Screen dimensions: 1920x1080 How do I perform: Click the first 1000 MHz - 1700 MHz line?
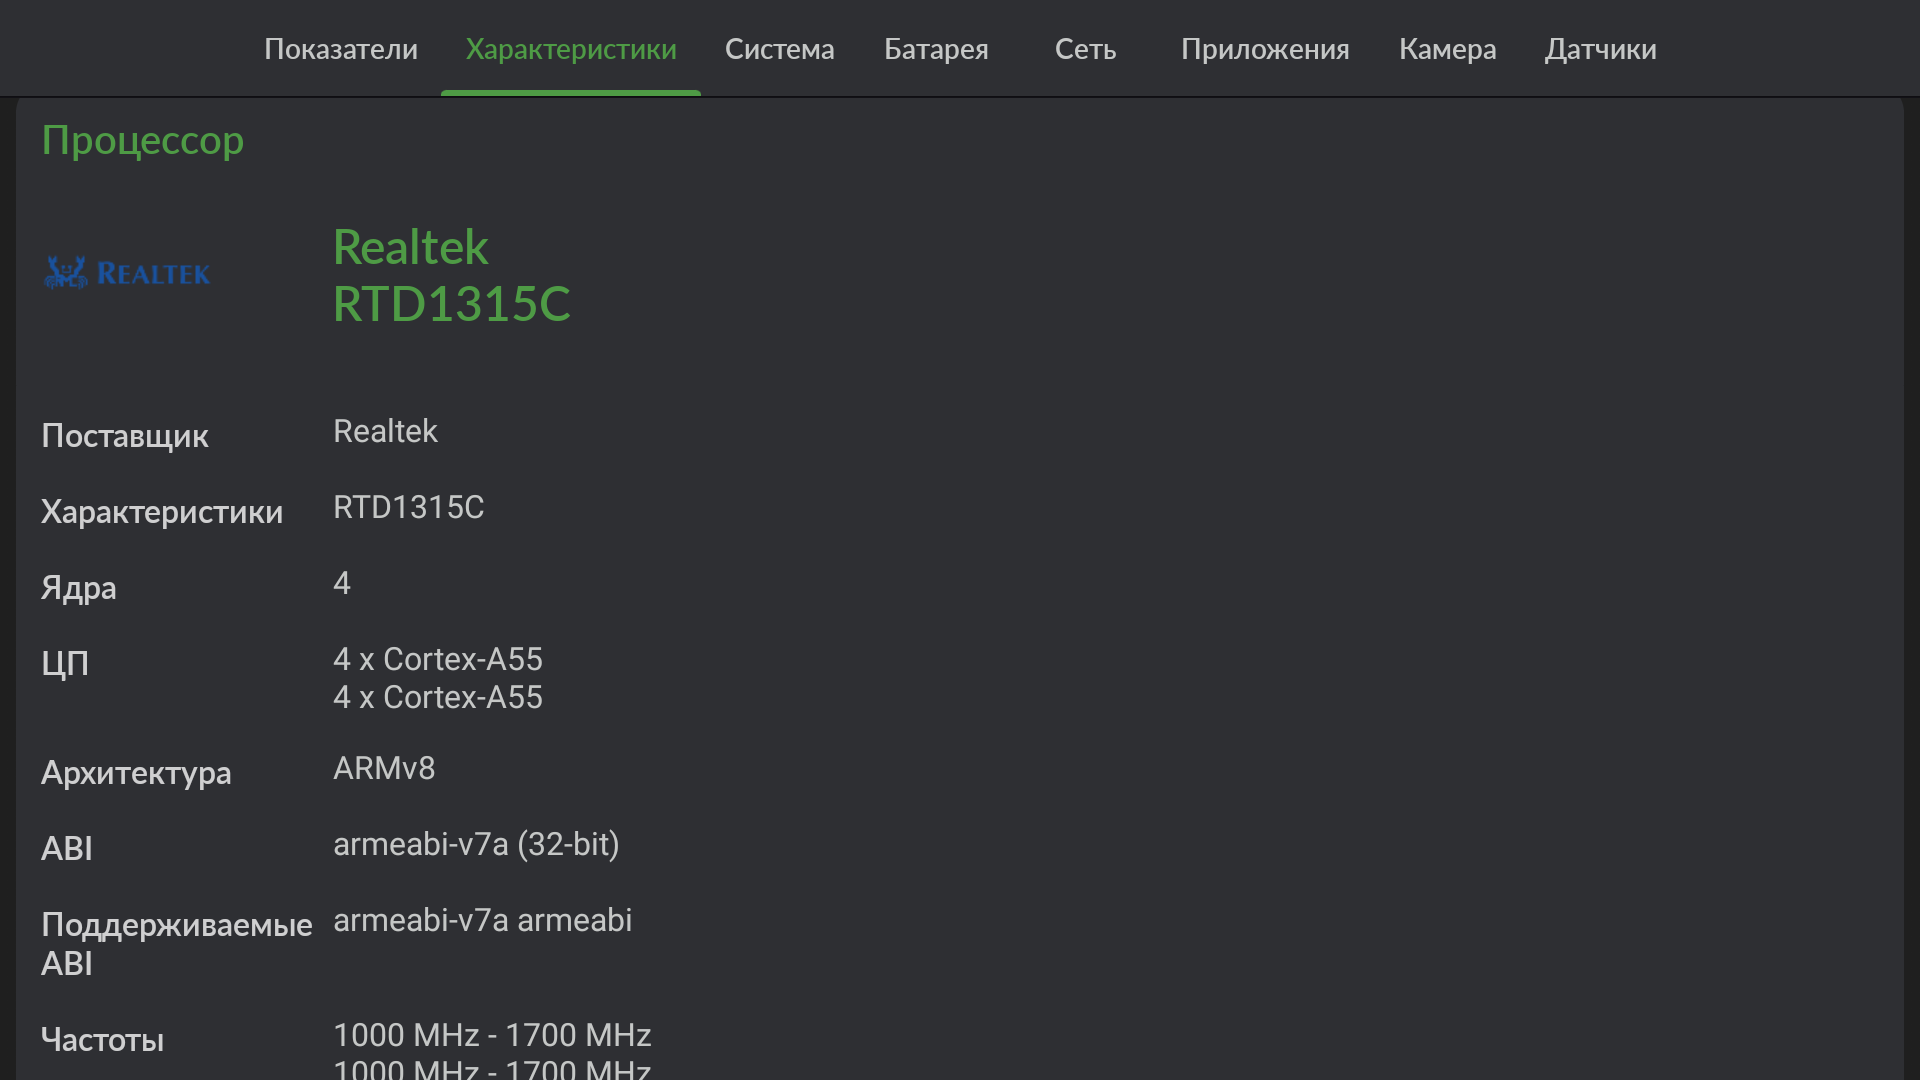click(492, 1035)
